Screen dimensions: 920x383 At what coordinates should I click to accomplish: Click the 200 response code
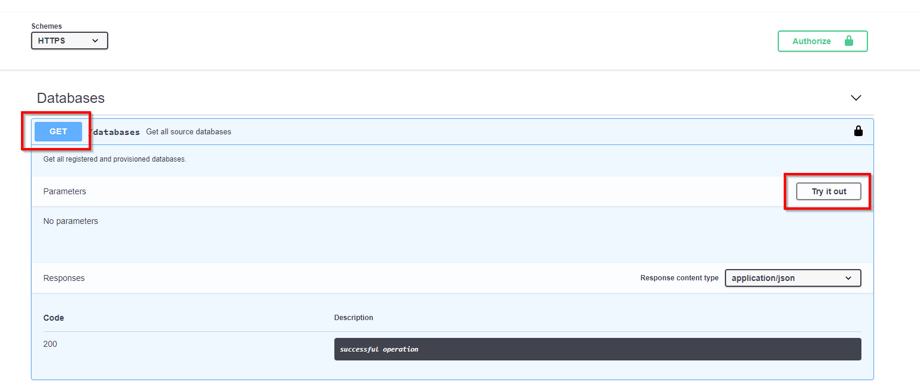pos(50,344)
